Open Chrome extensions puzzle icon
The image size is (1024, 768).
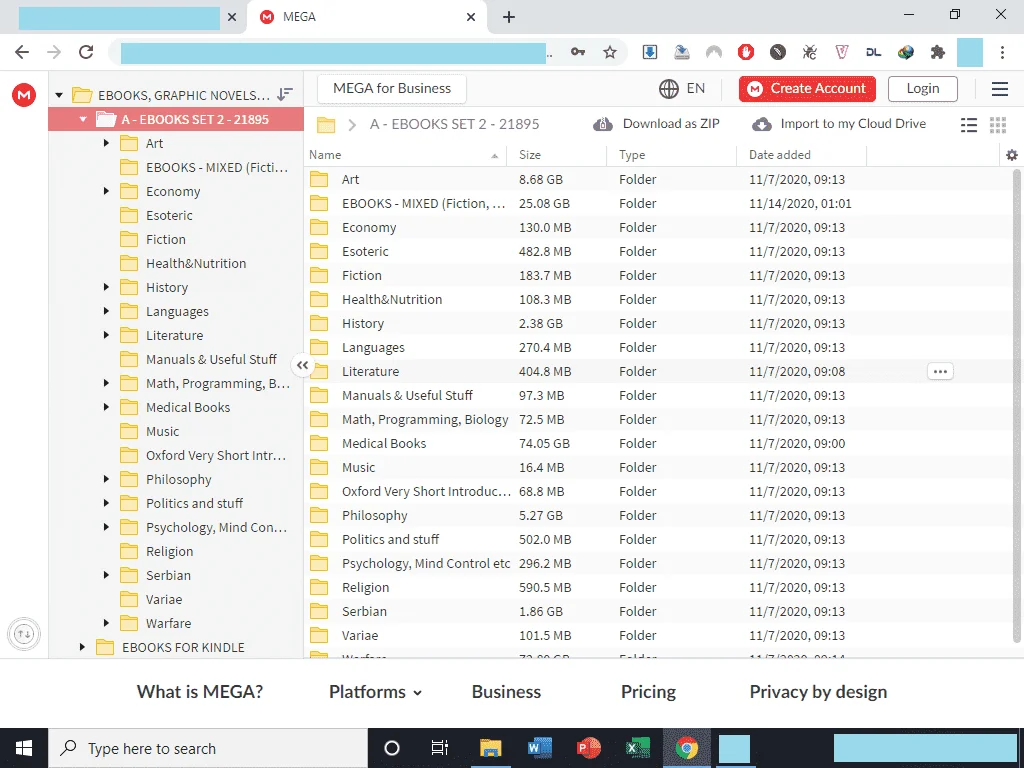(x=938, y=52)
